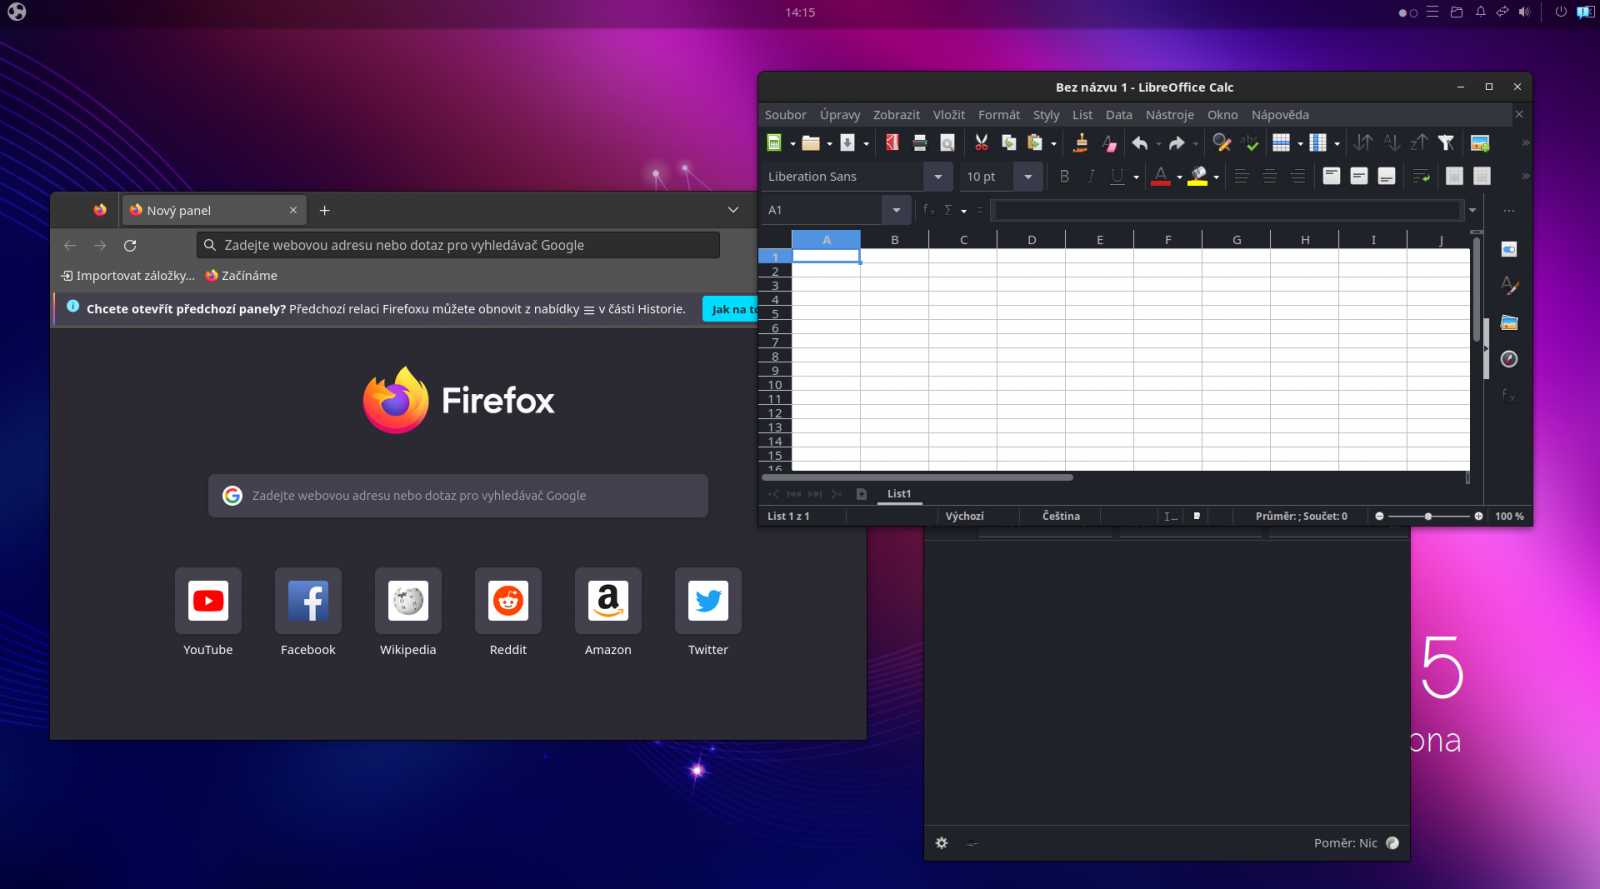Click the Clear Direct Formatting eraser icon
1600x889 pixels.
[1108, 143]
